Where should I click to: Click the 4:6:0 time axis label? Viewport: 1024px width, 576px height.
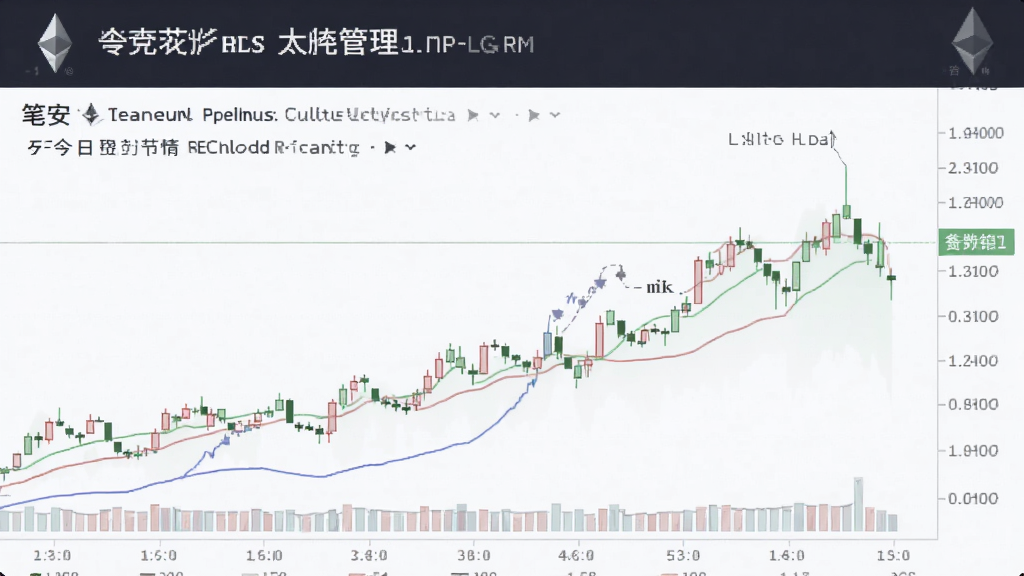pyautogui.click(x=577, y=555)
